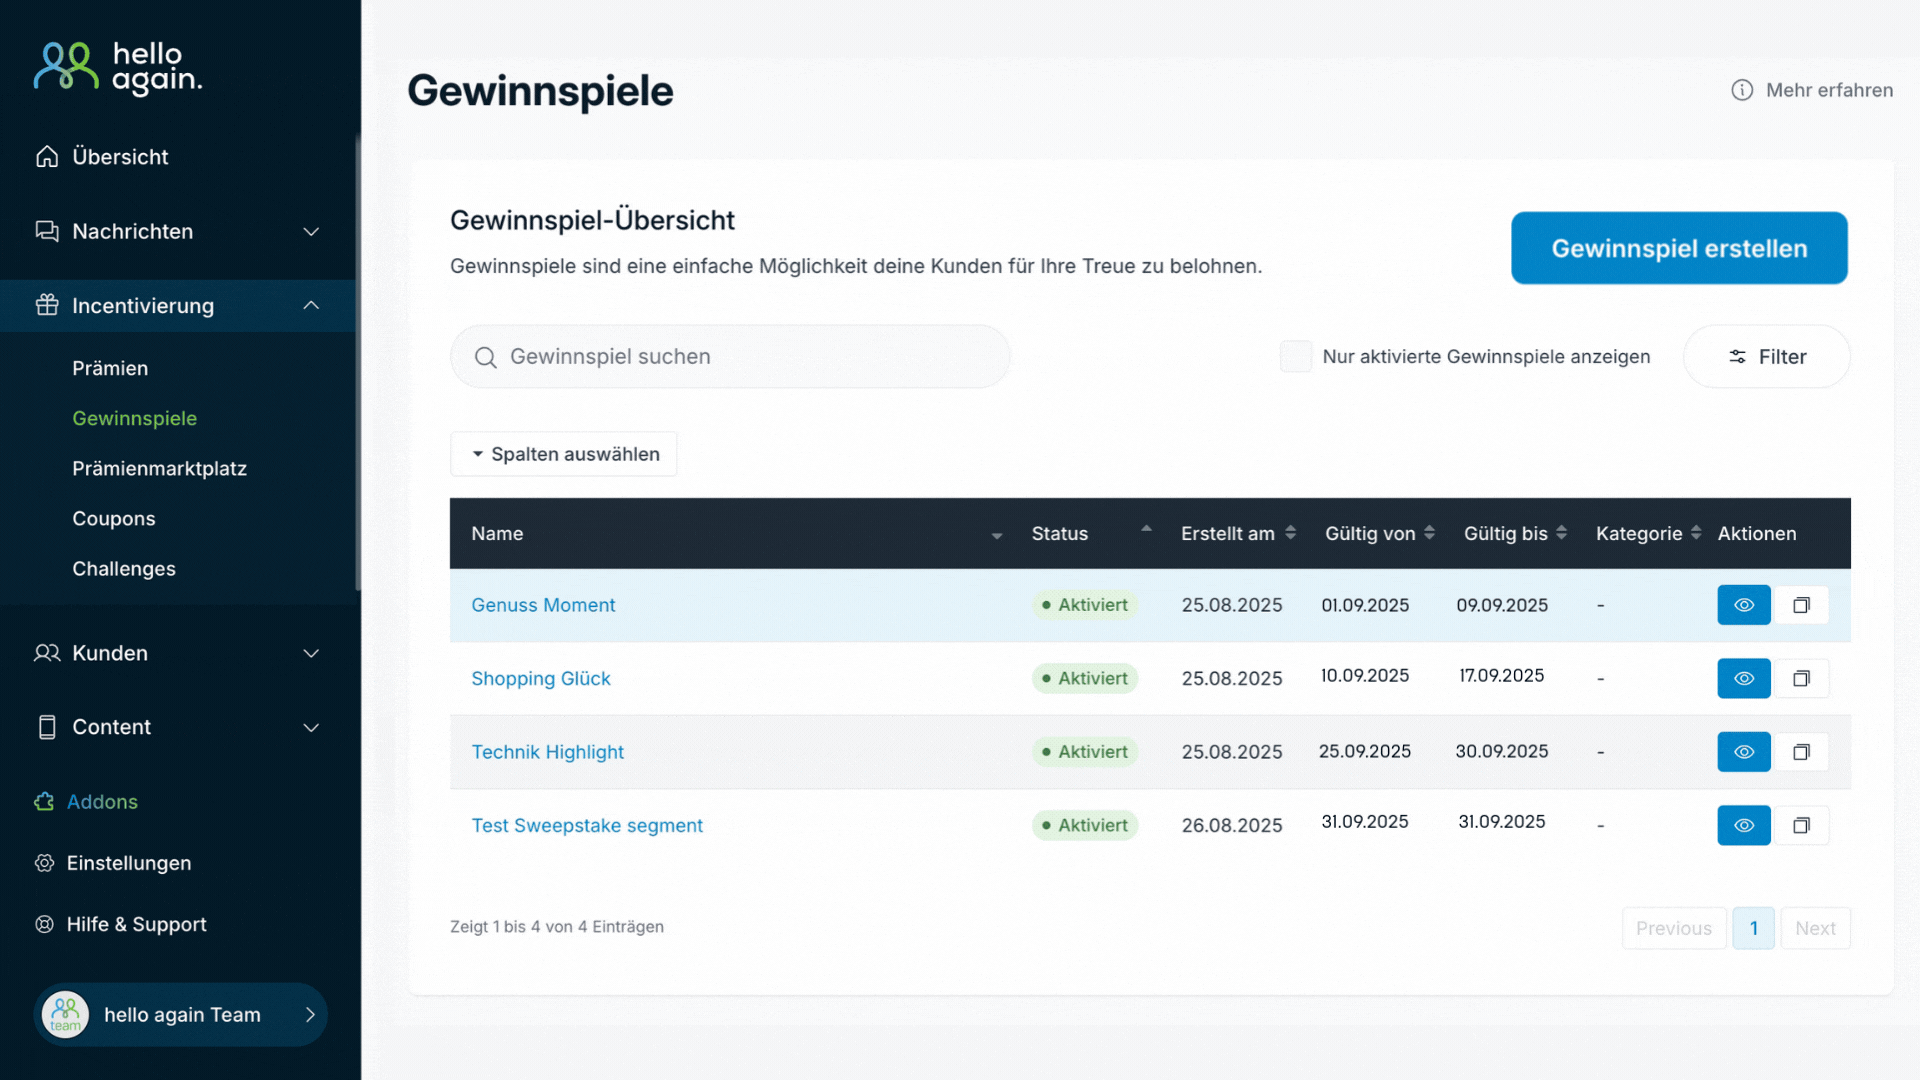Screen dimensions: 1920x1080
Task: Click eye button for Test Sweepstake segment
Action: click(1743, 826)
